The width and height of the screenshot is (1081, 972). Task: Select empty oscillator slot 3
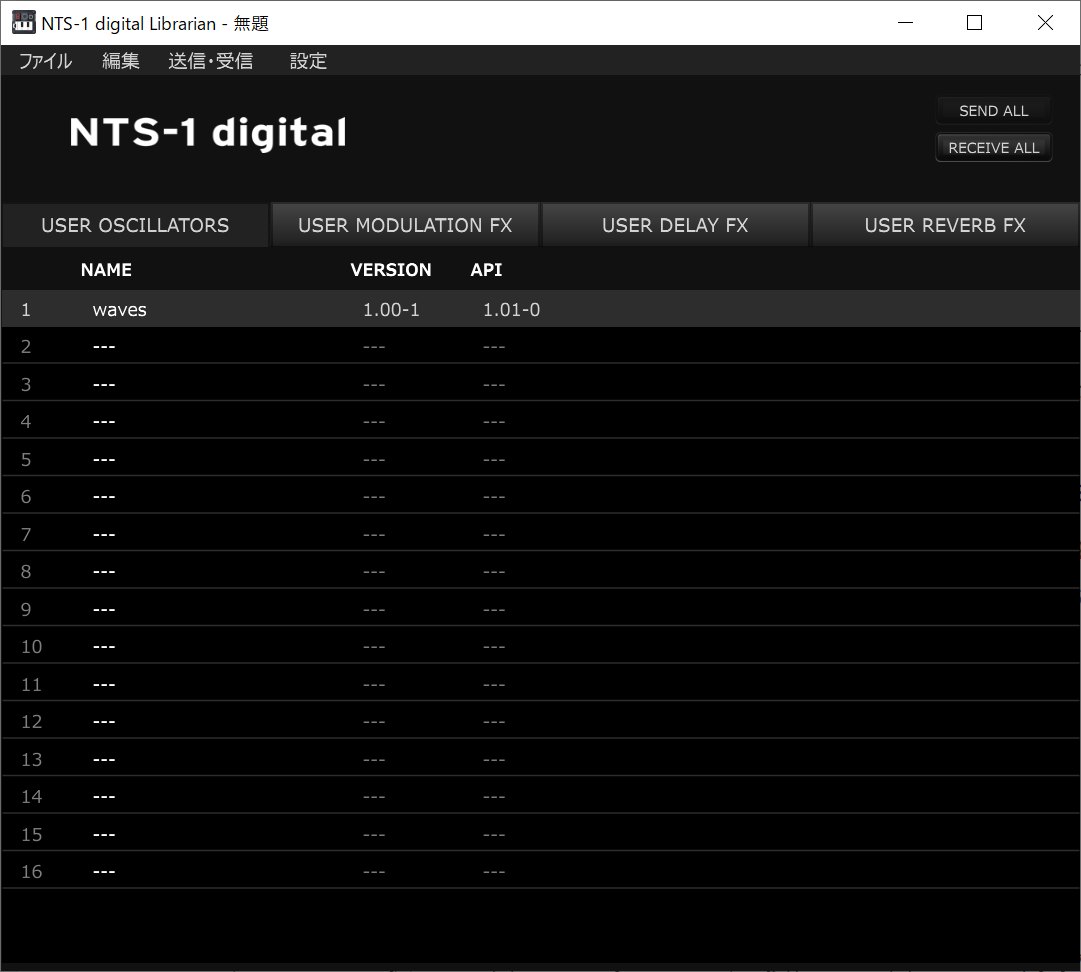pyautogui.click(x=540, y=384)
